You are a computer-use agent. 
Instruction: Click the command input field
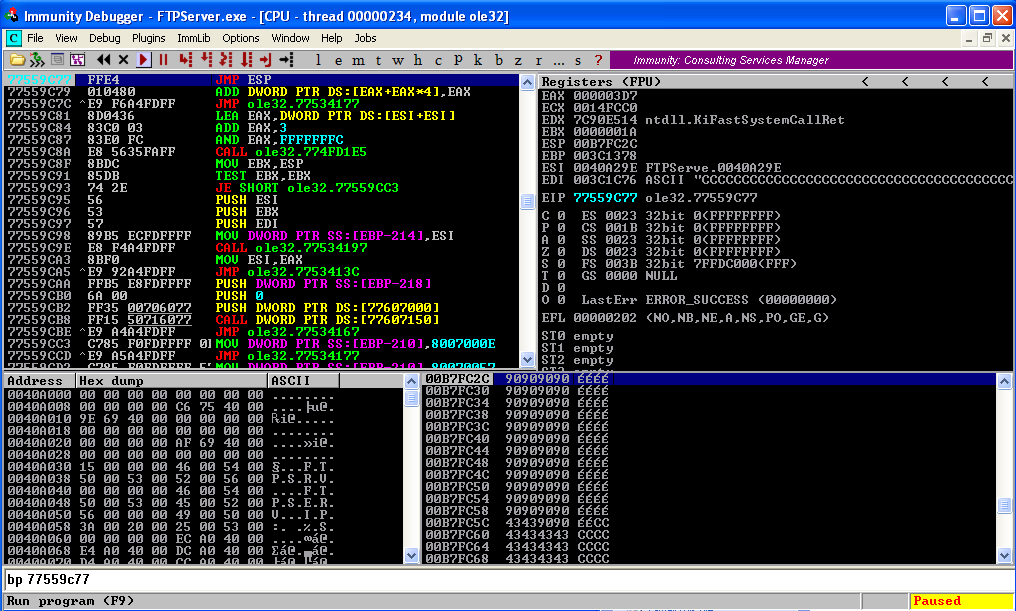point(507,579)
